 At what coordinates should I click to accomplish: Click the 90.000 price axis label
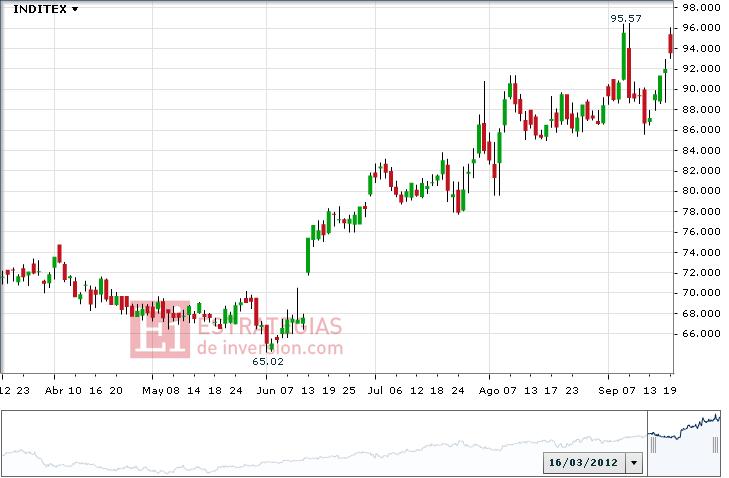[x=701, y=89]
